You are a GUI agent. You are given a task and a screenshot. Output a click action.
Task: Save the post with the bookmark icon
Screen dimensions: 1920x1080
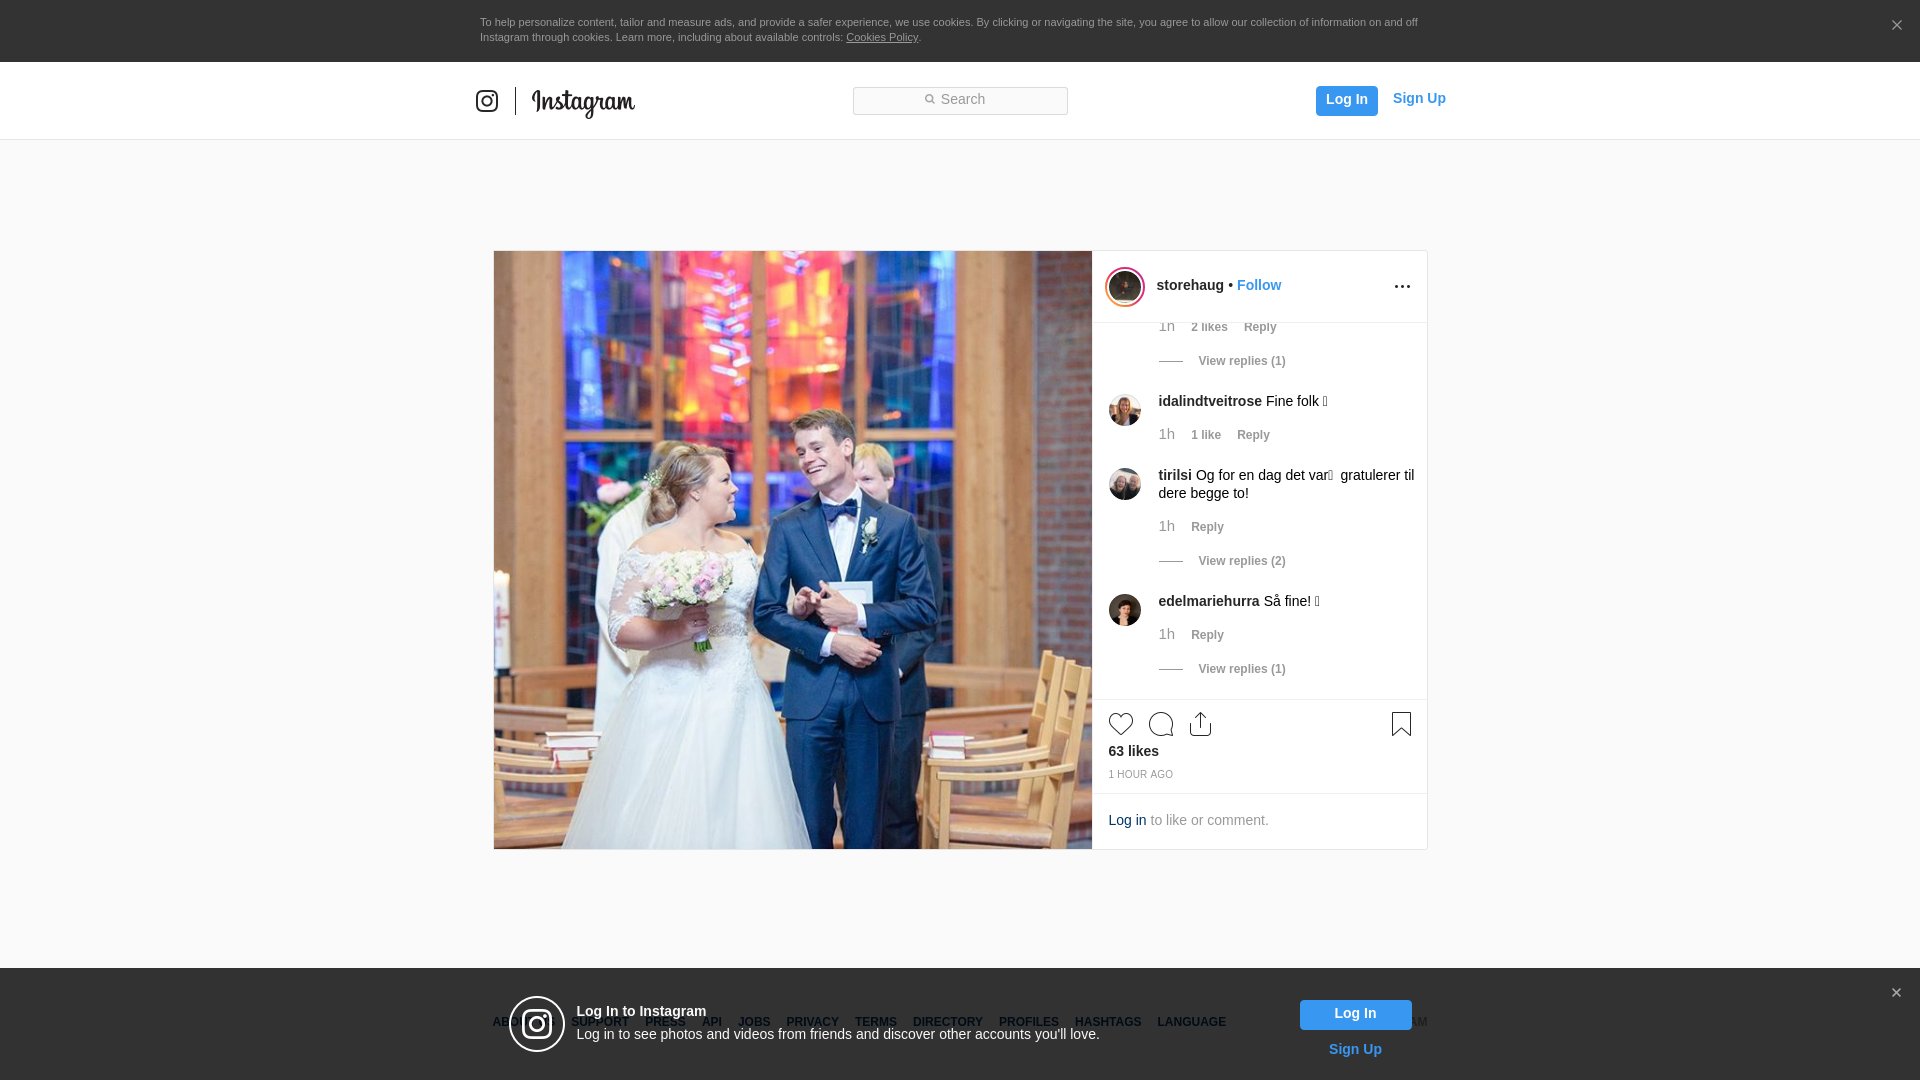[1401, 724]
